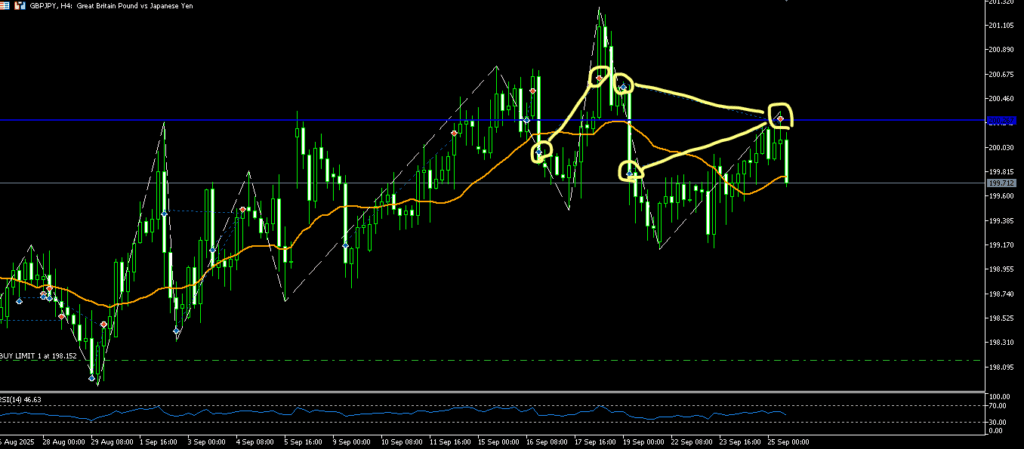Click the blue highlighted price axis label
Screen dimensions: 1024x449
(x=1000, y=120)
